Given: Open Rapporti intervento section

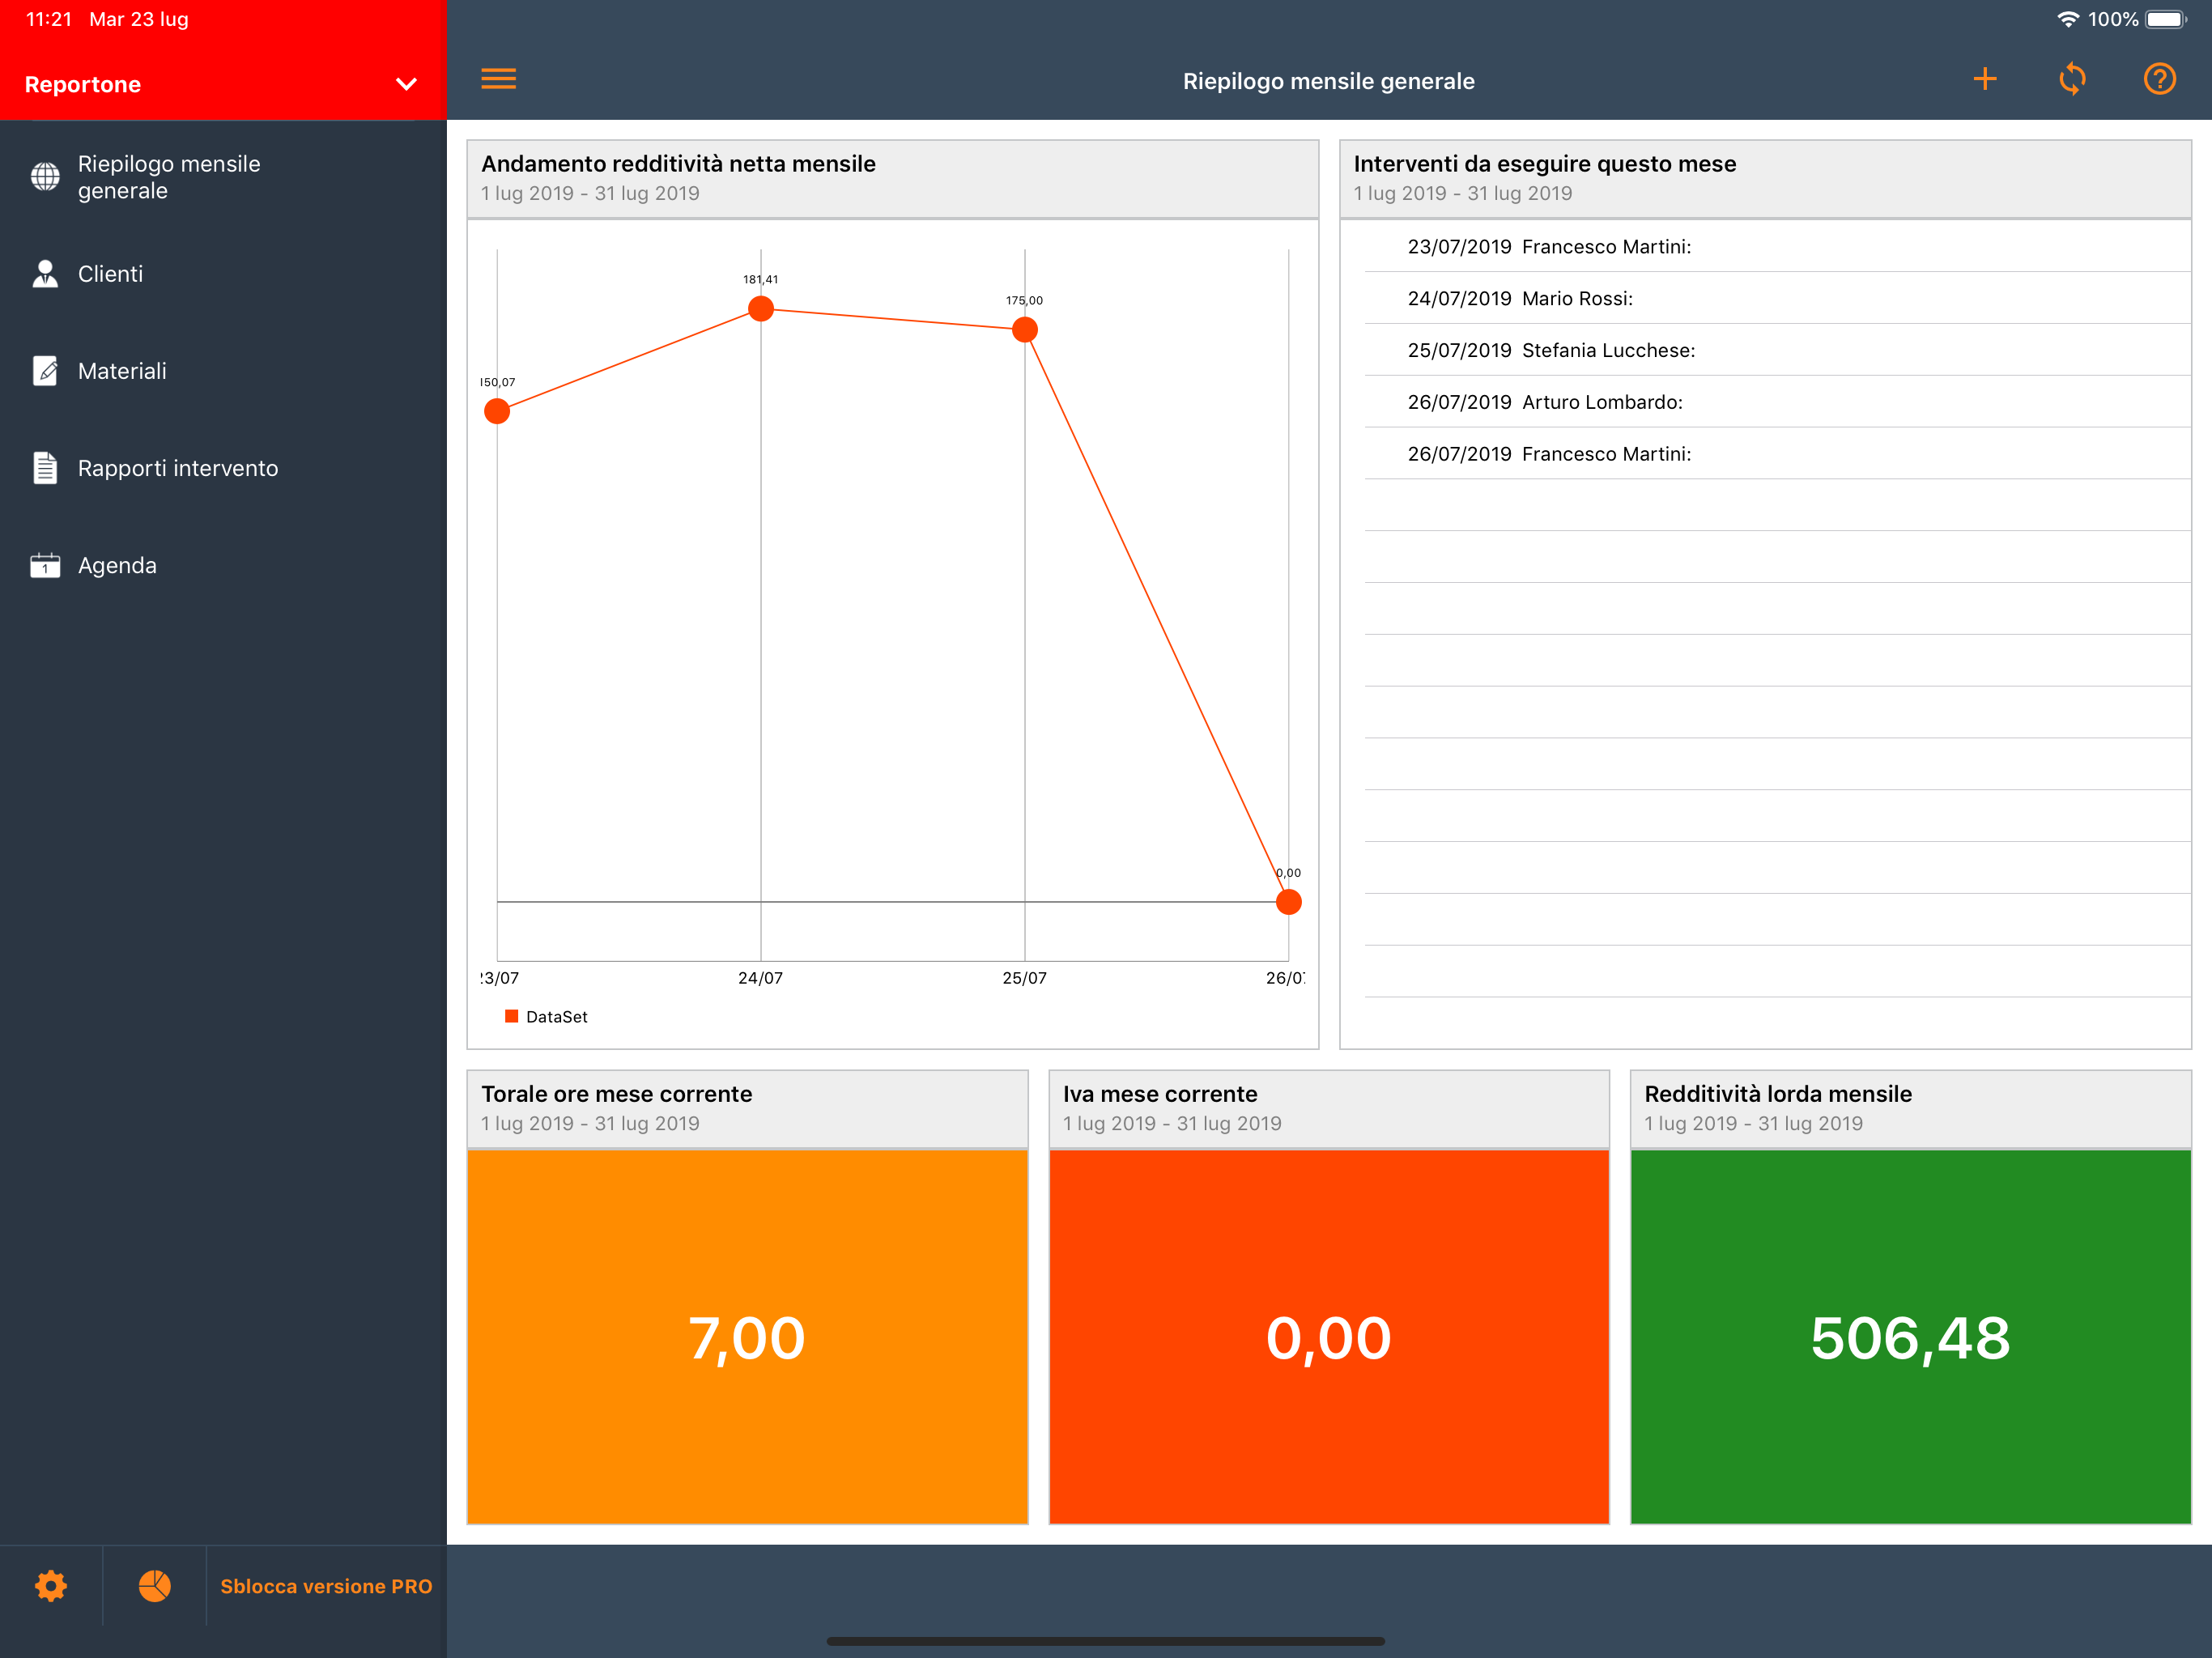Looking at the screenshot, I should [178, 468].
